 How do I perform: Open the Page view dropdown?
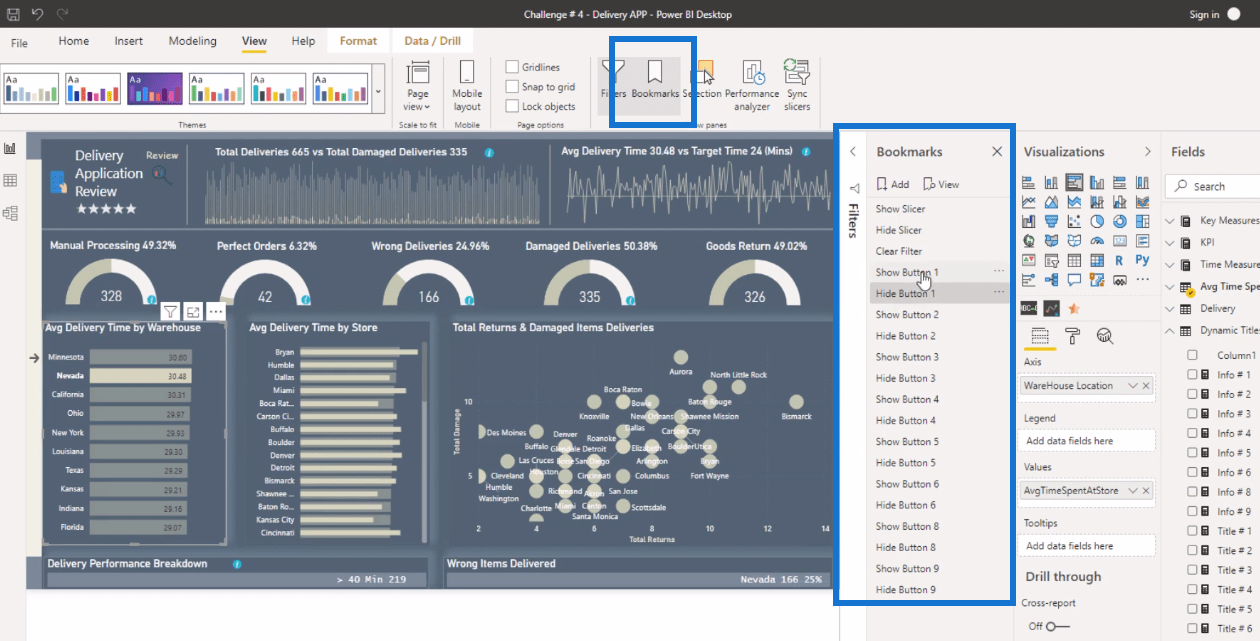[x=417, y=84]
